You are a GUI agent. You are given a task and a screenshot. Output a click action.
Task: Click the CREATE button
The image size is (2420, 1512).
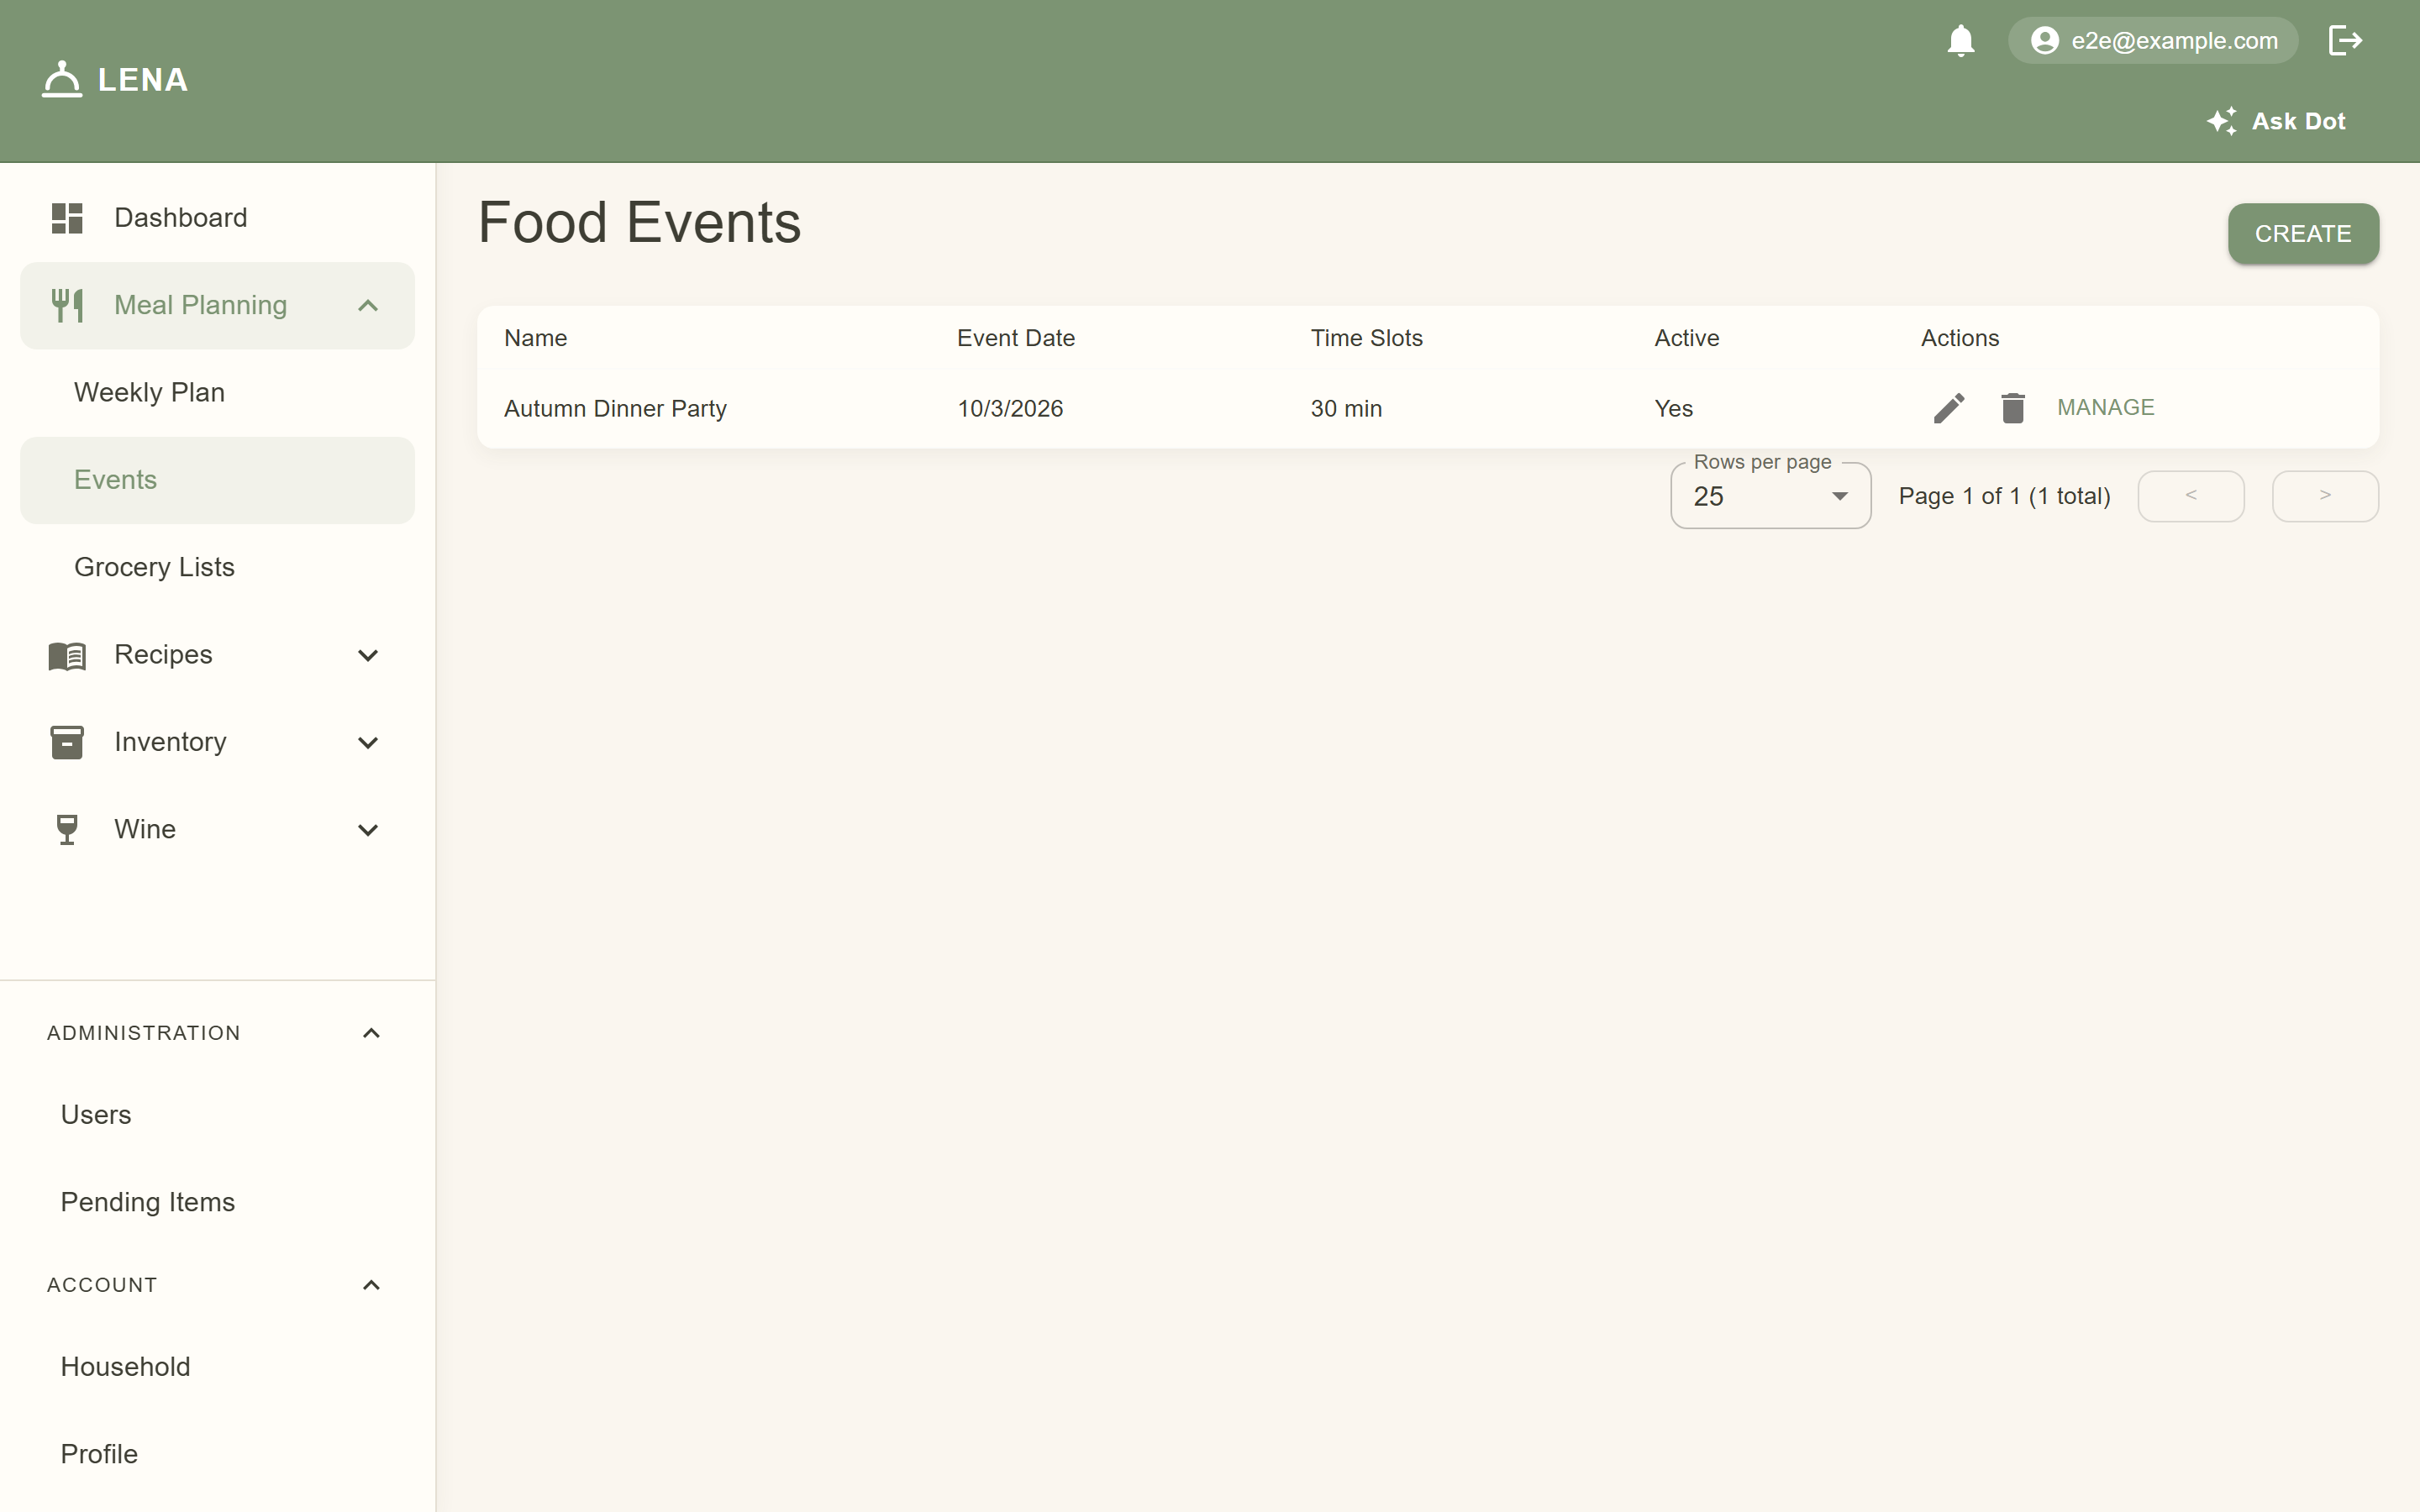[2302, 234]
